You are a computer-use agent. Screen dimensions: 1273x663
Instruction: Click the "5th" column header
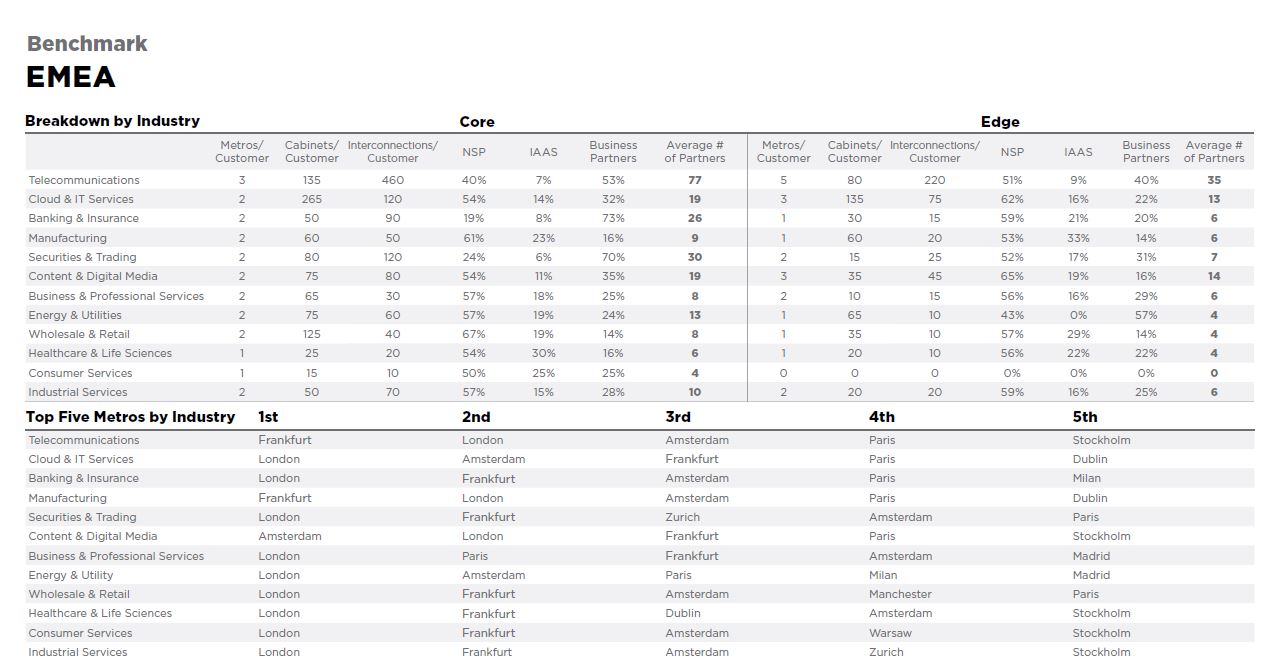coord(1085,417)
